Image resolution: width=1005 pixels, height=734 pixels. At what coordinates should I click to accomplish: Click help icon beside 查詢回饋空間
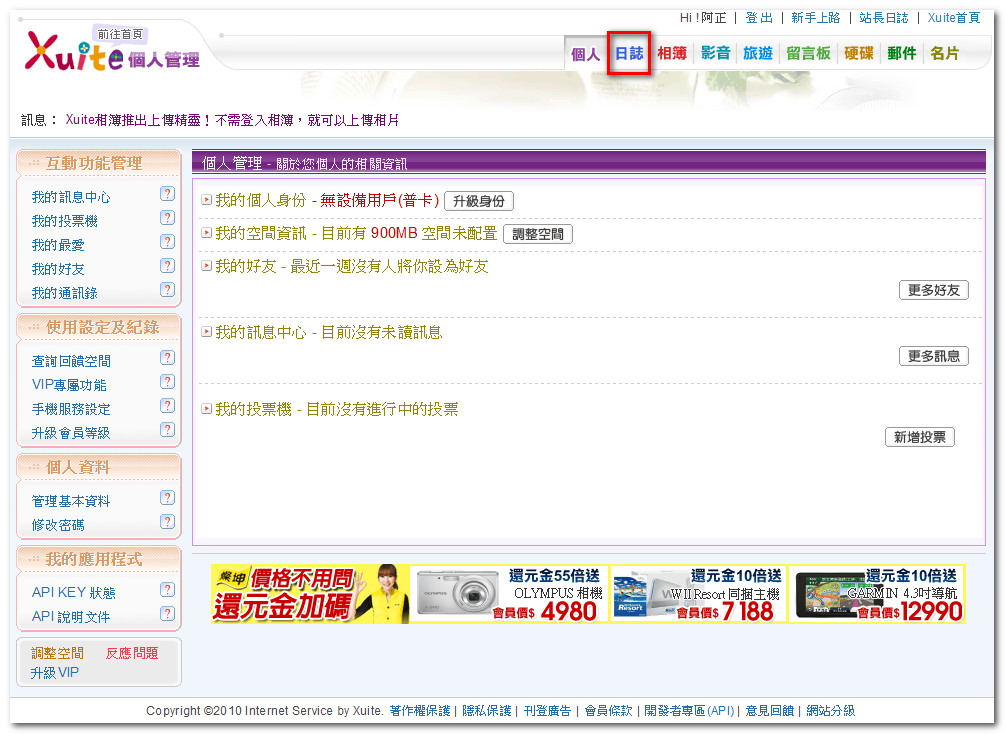[167, 358]
